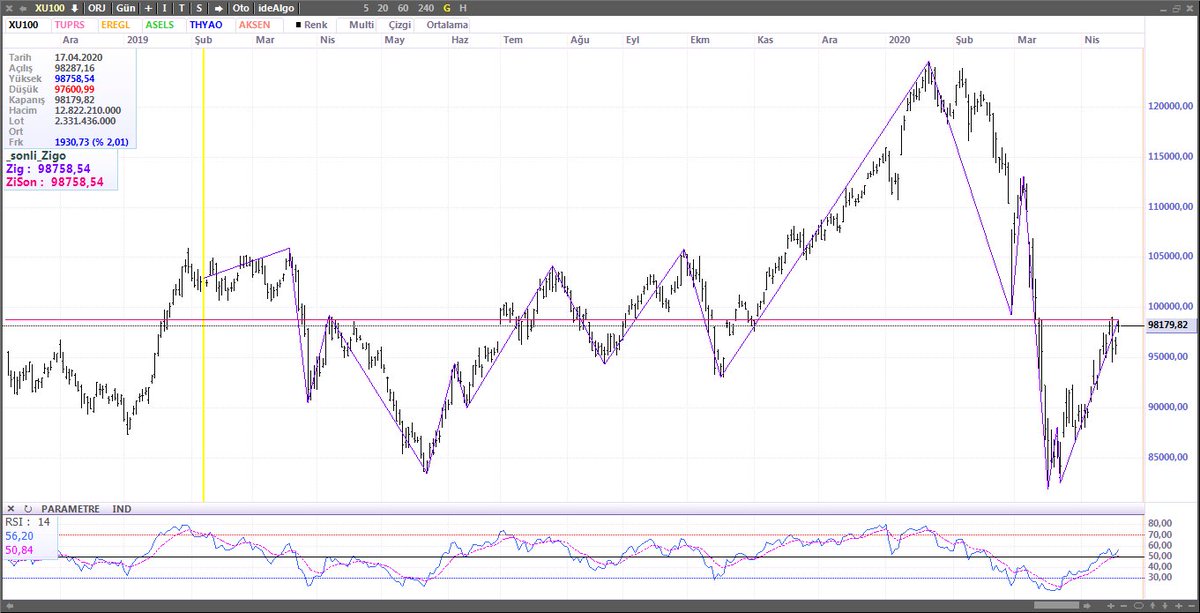Click the RSI value 56,20
Screen dimensions: 1200x613
tap(19, 536)
